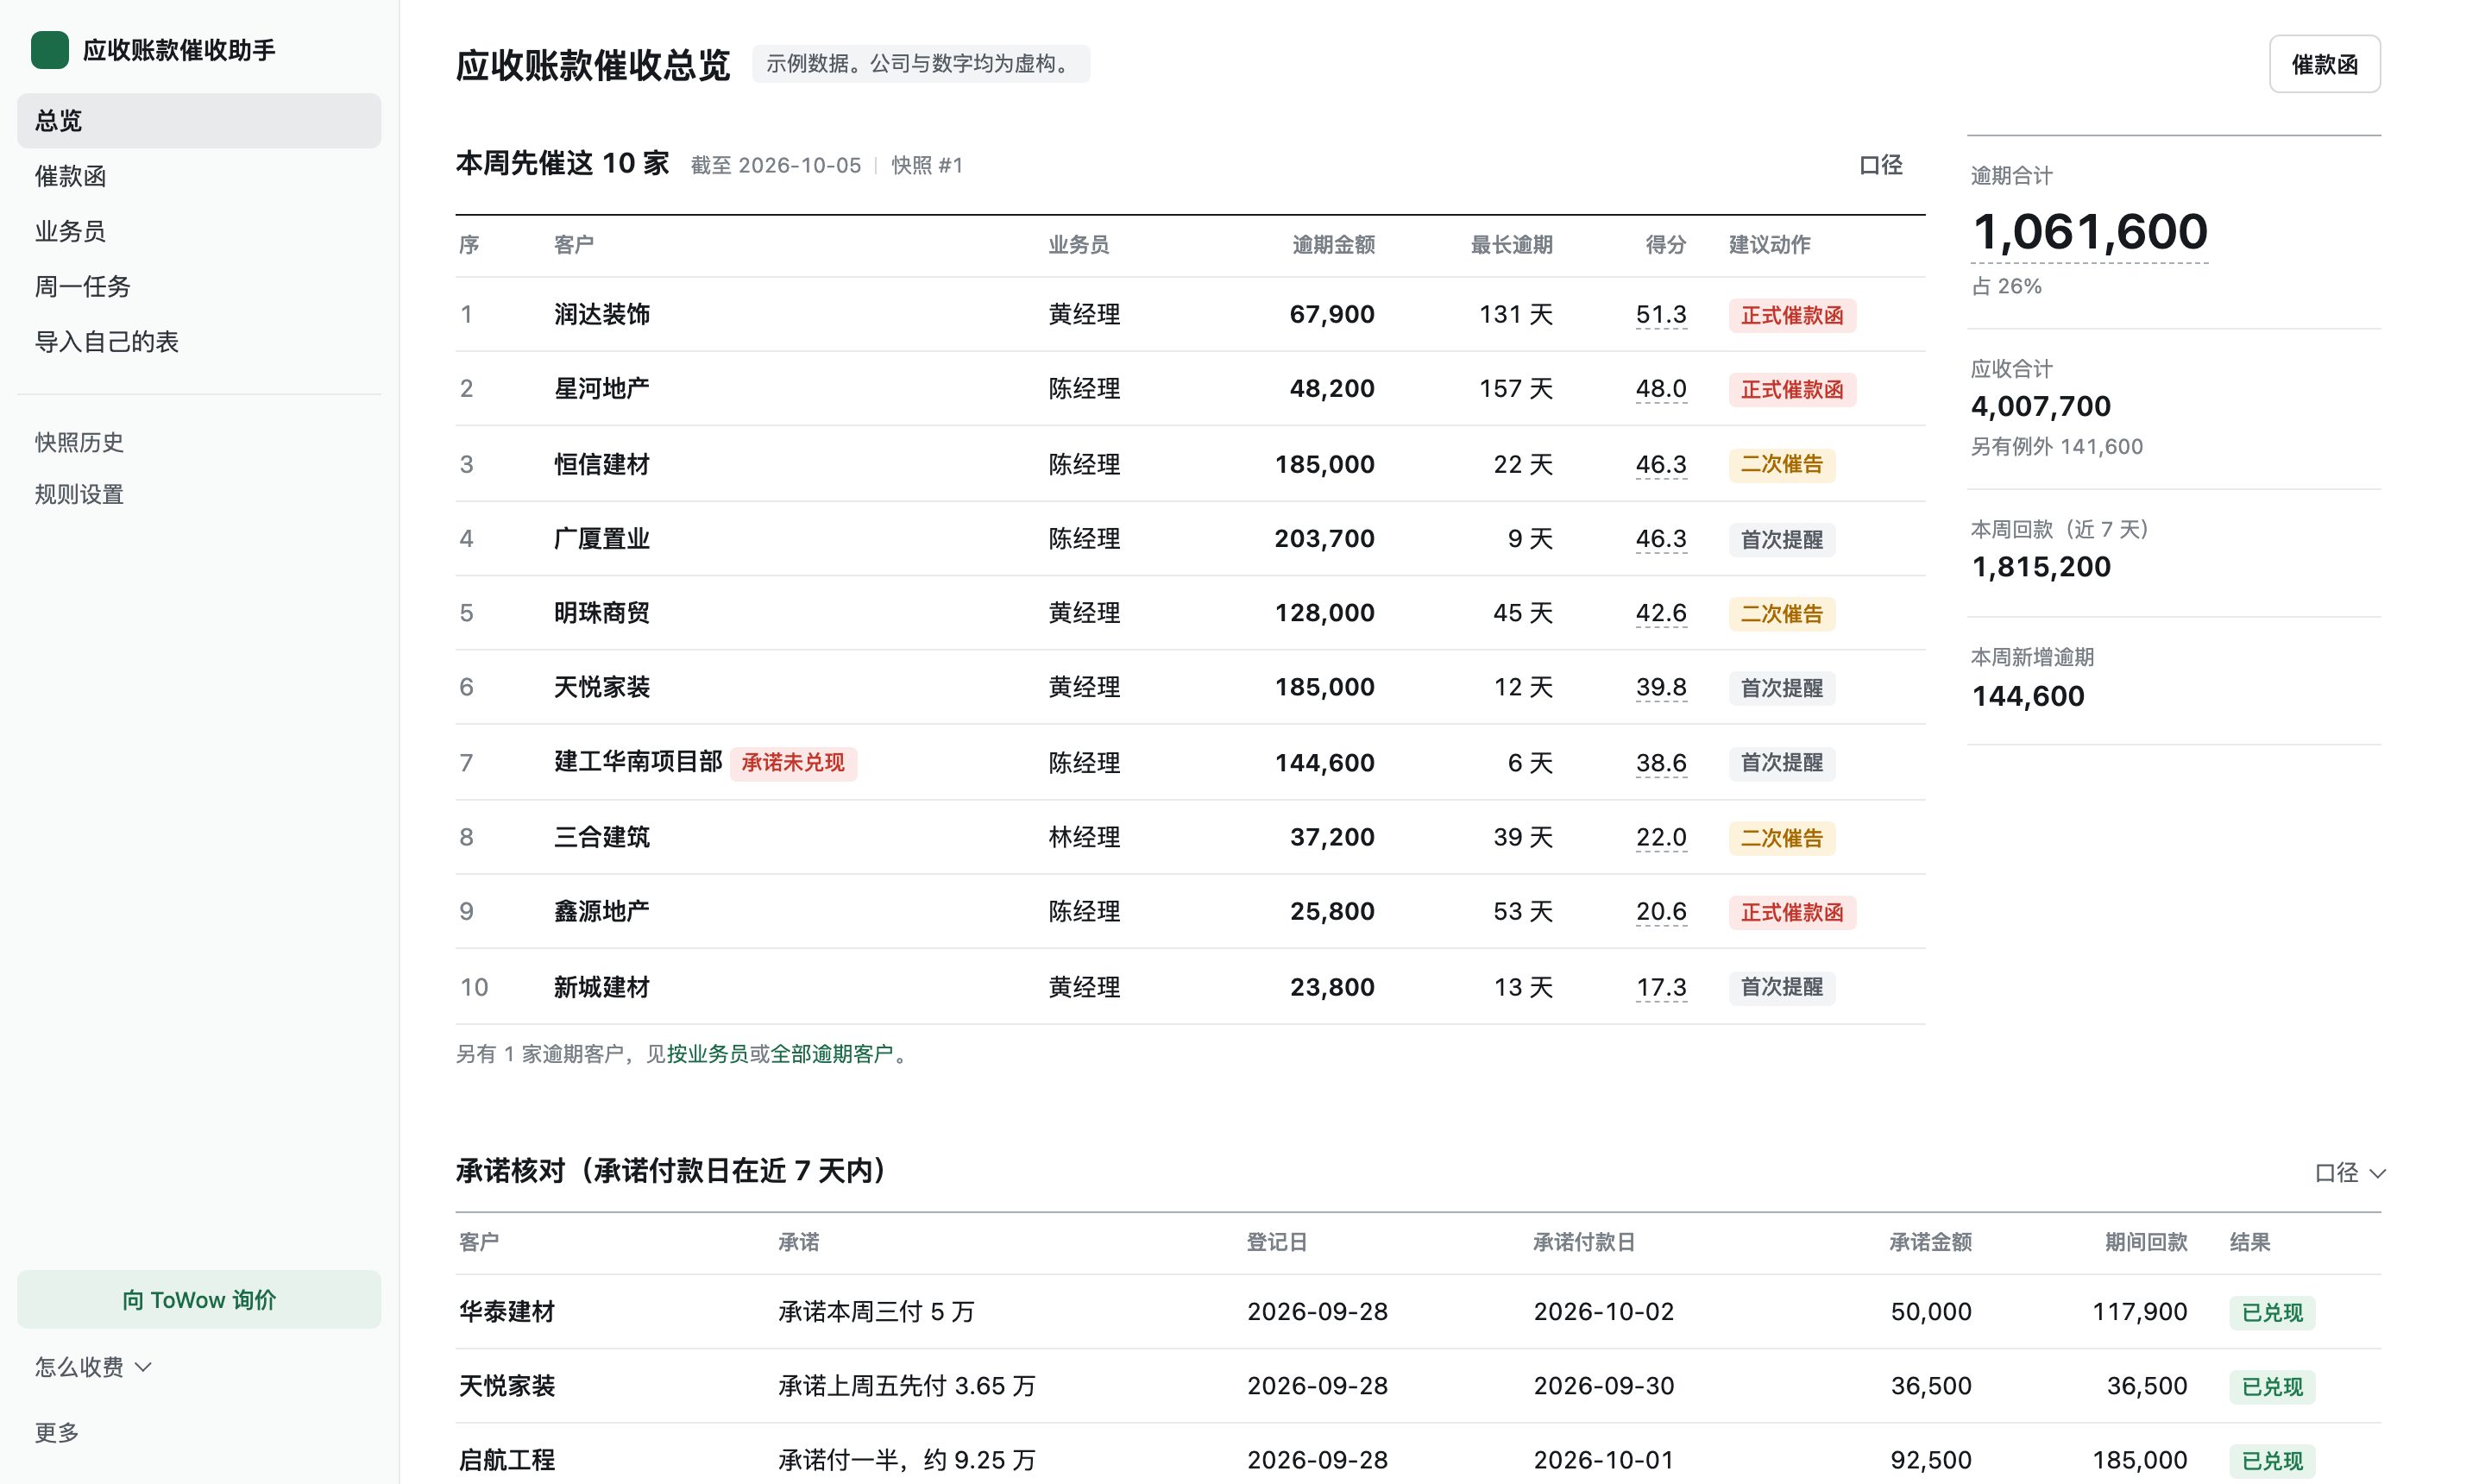Follow the 全部逾期客户 link
This screenshot has width=2485, height=1484.
point(831,1053)
